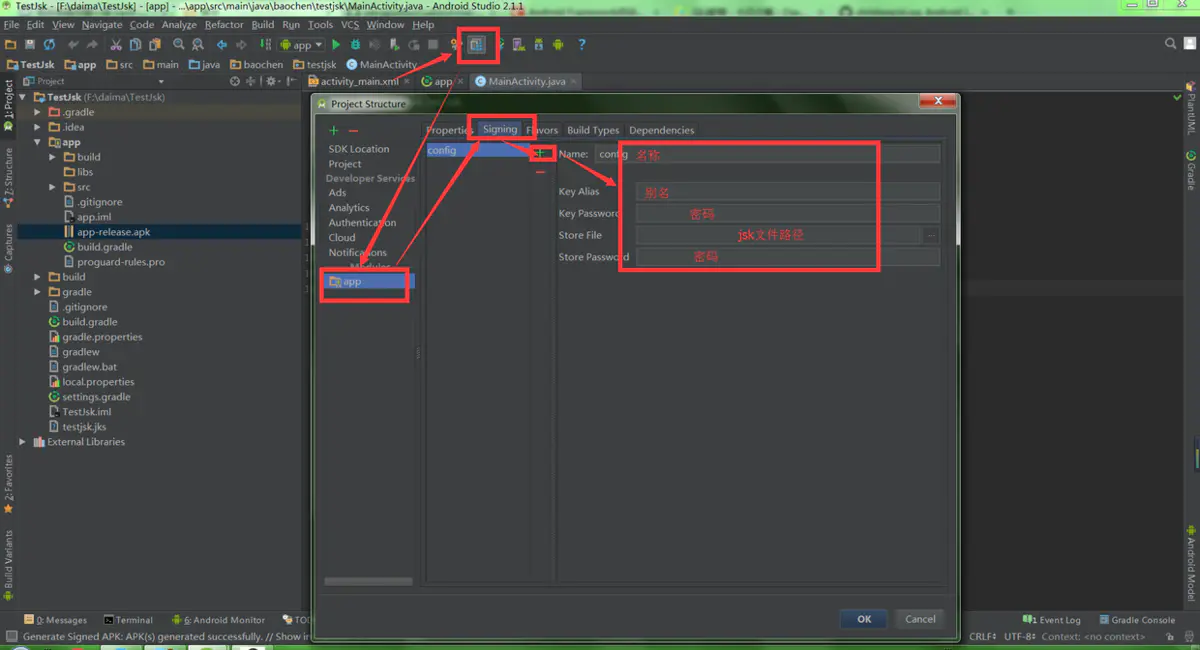Open the Refactor menu
This screenshot has width=1200, height=650.
tap(224, 25)
